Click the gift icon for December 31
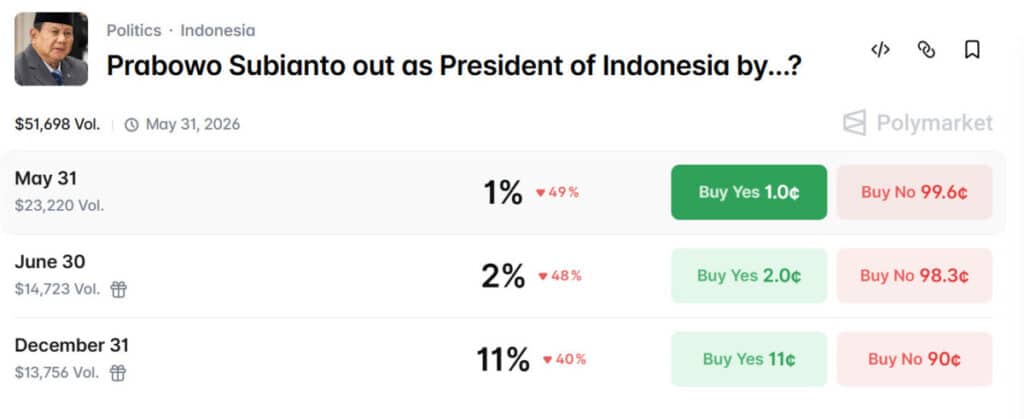The height and width of the screenshot is (419, 1024). (118, 373)
